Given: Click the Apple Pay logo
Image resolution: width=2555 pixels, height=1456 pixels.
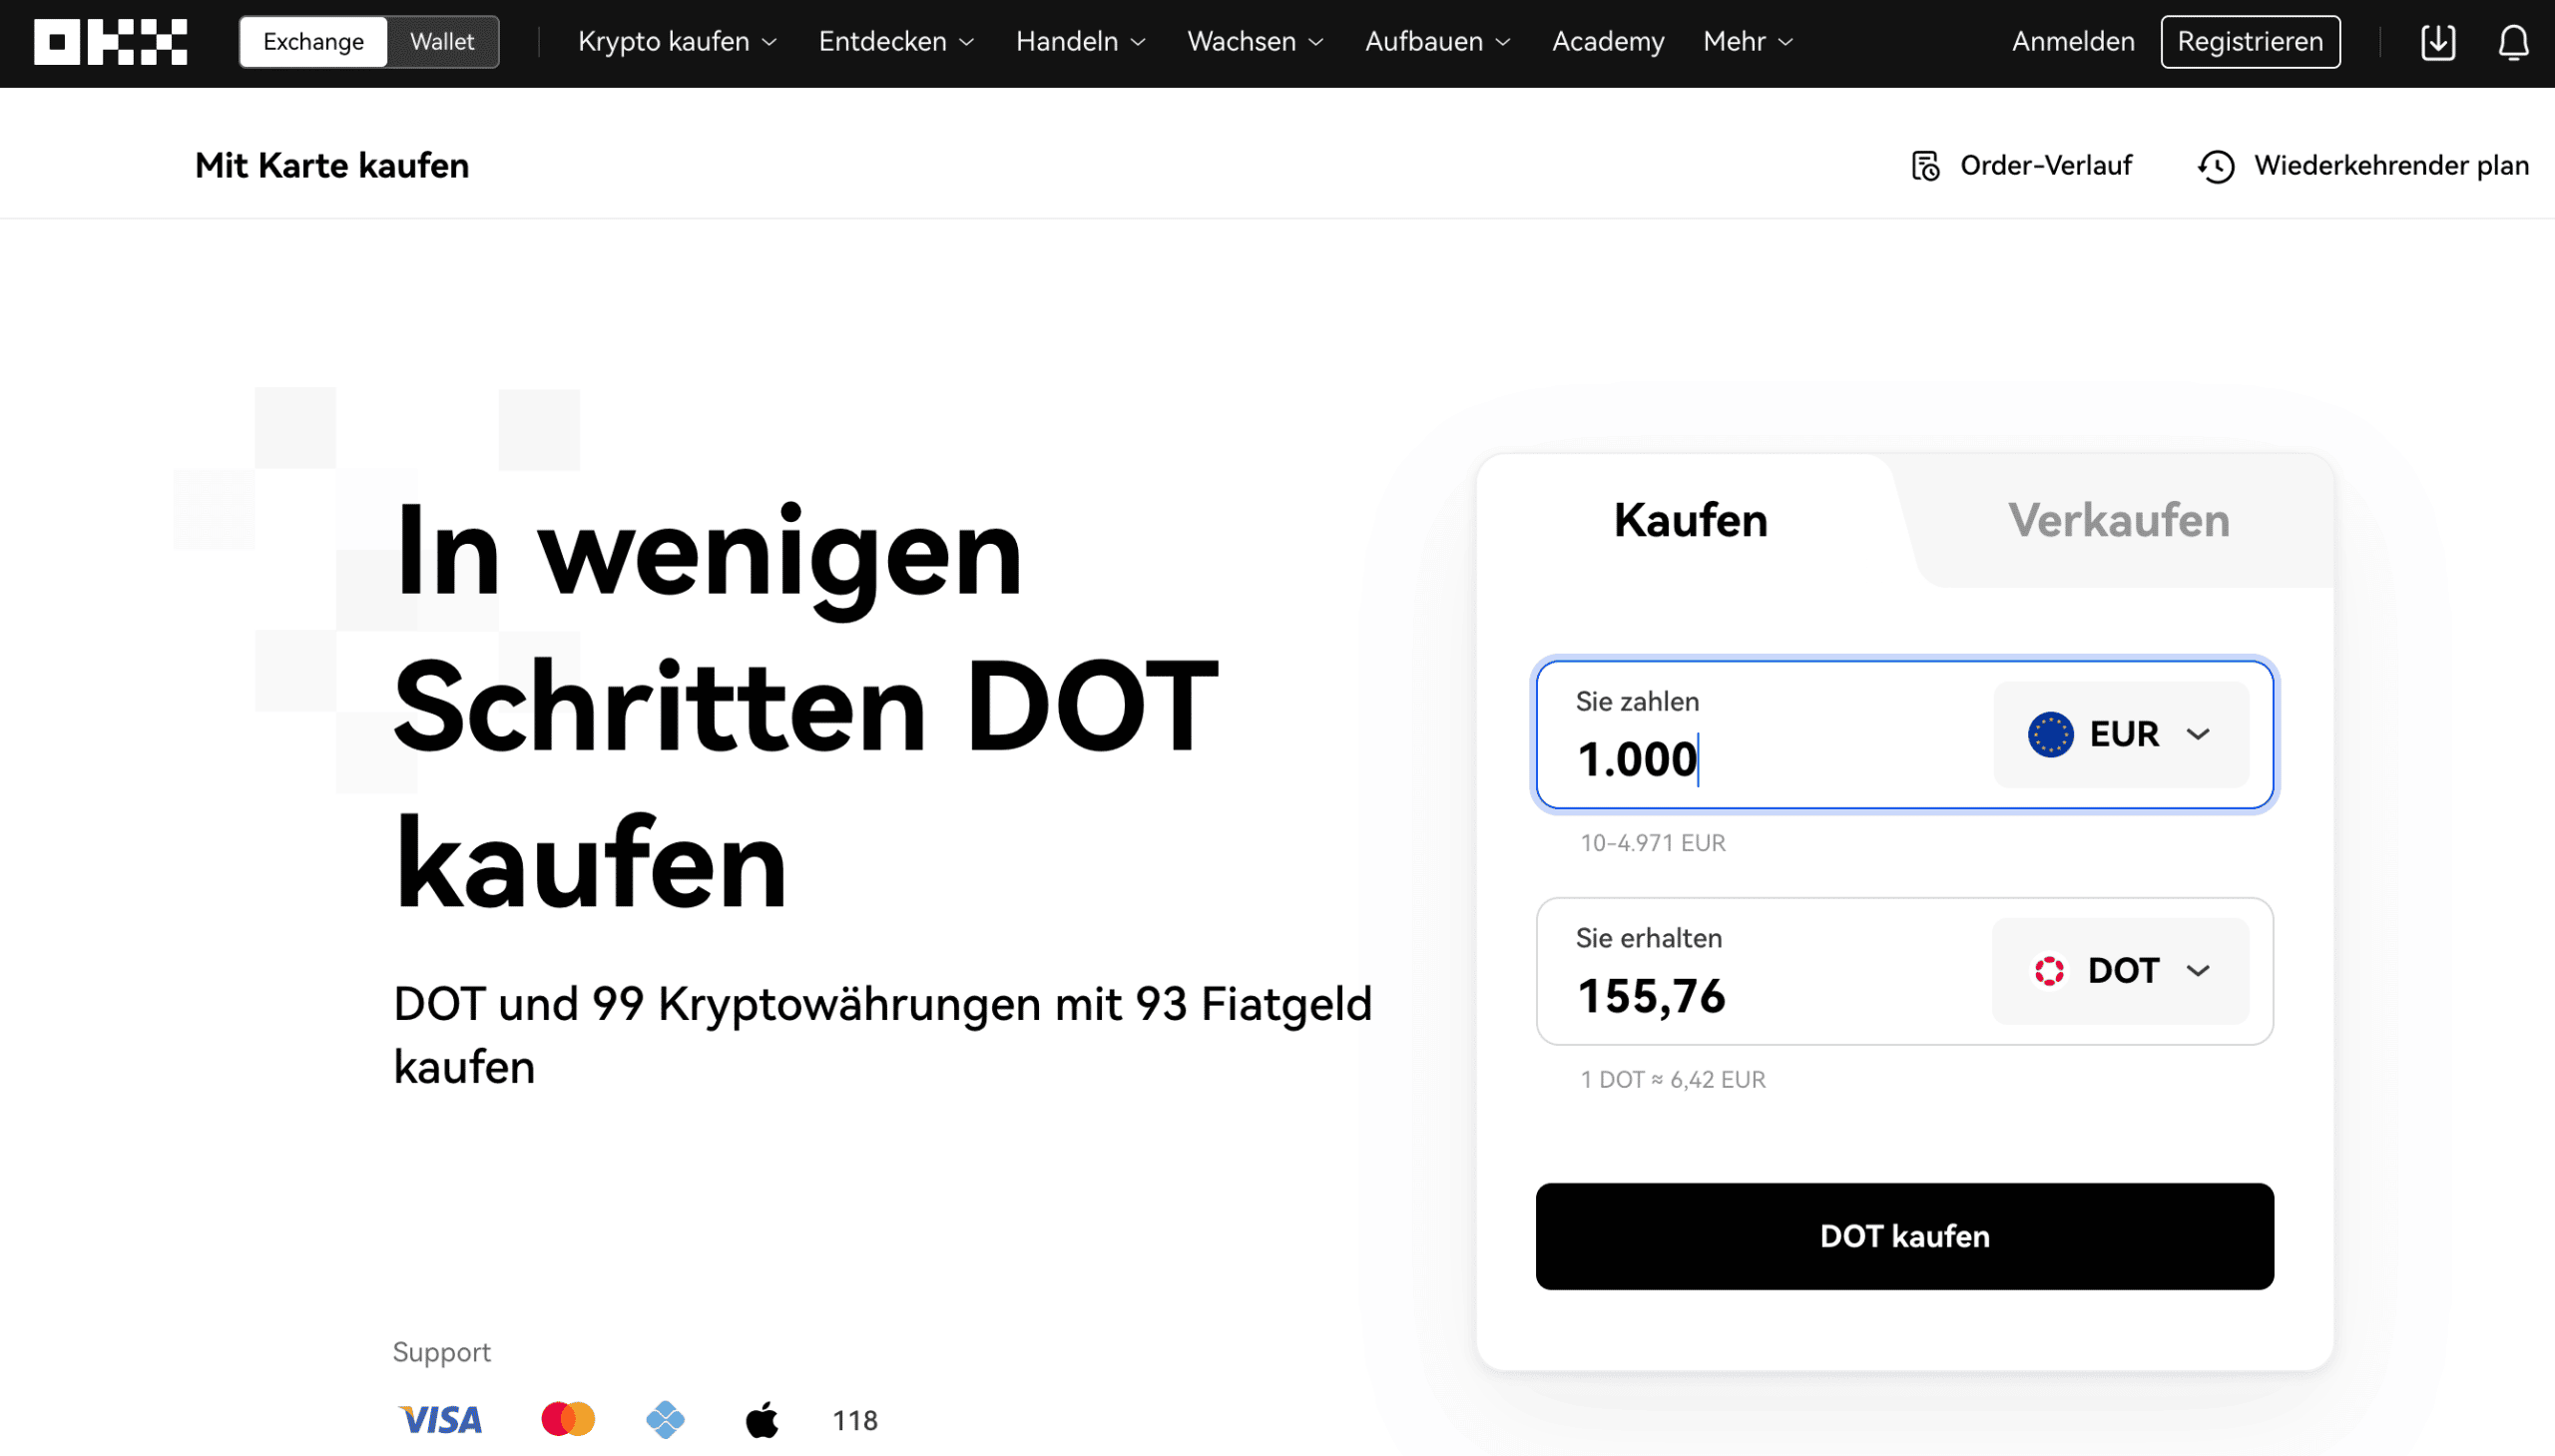Looking at the screenshot, I should pos(762,1420).
